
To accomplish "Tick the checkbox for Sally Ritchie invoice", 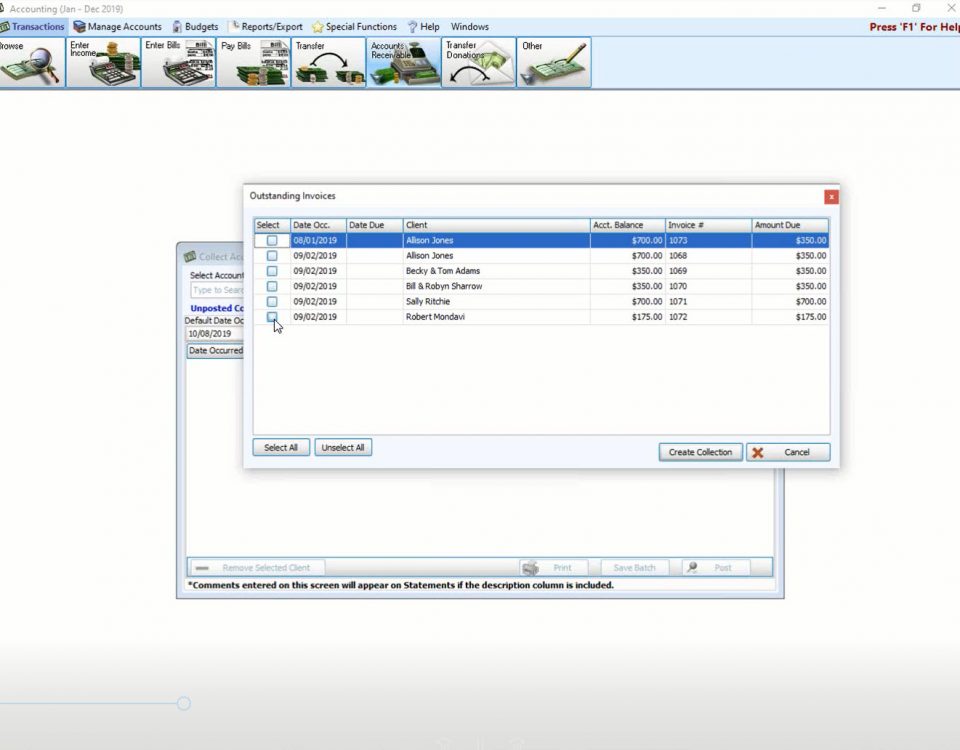I will (272, 301).
